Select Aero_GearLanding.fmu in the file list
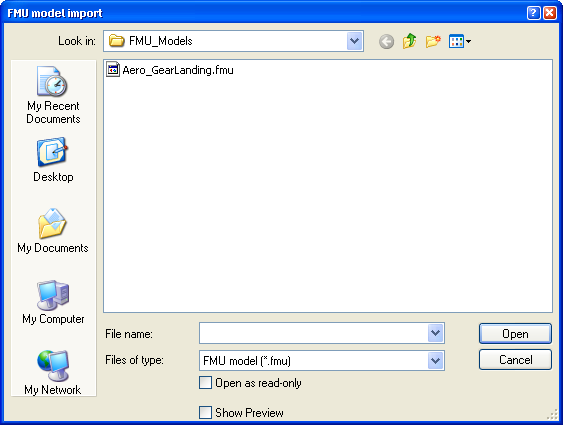Image resolution: width=563 pixels, height=425 pixels. click(x=170, y=70)
